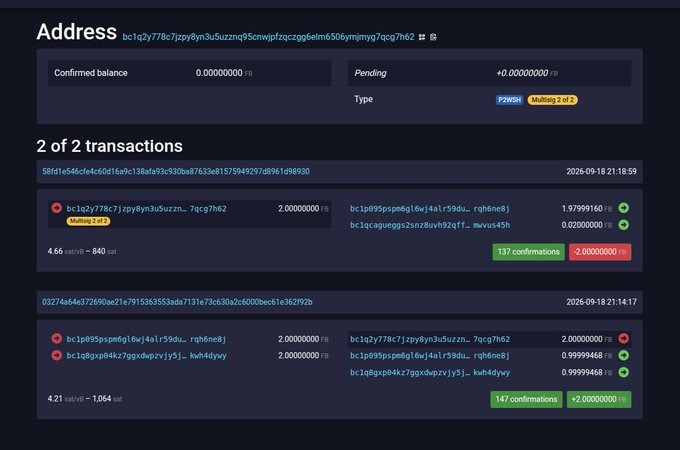Viewport: 680px width, 450px height.
Task: Open transaction 58fd1e546cfe4c60… link
Action: pyautogui.click(x=176, y=171)
